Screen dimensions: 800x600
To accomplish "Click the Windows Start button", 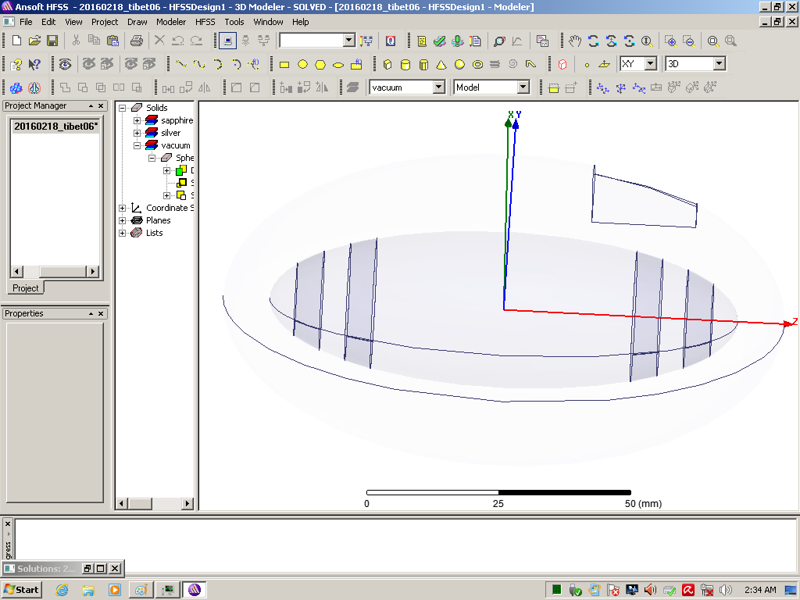I will [x=22, y=589].
